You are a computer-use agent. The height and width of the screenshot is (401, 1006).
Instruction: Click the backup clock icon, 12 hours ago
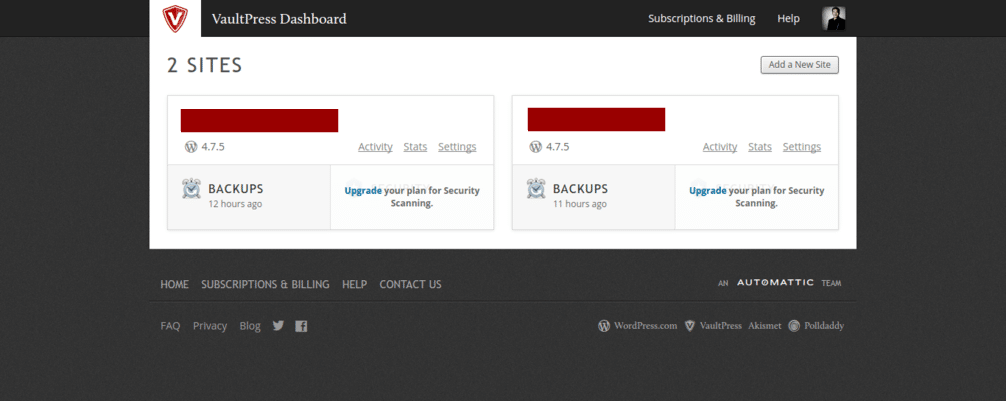tap(191, 189)
